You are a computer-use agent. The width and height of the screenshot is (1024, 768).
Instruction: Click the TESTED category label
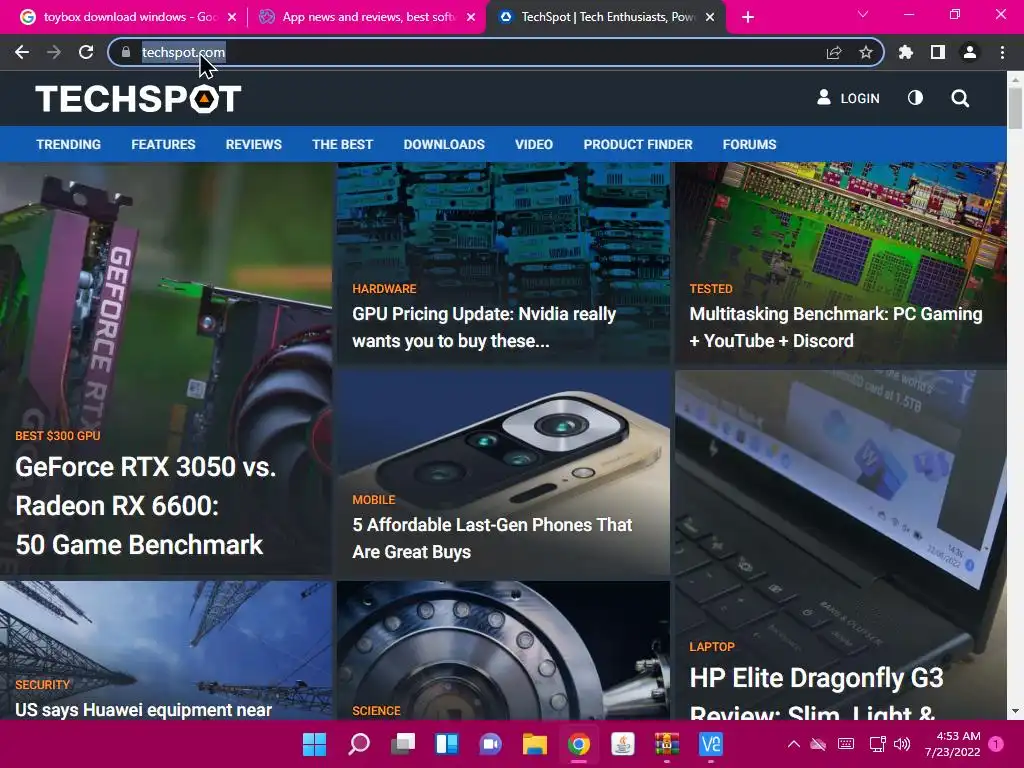[711, 289]
